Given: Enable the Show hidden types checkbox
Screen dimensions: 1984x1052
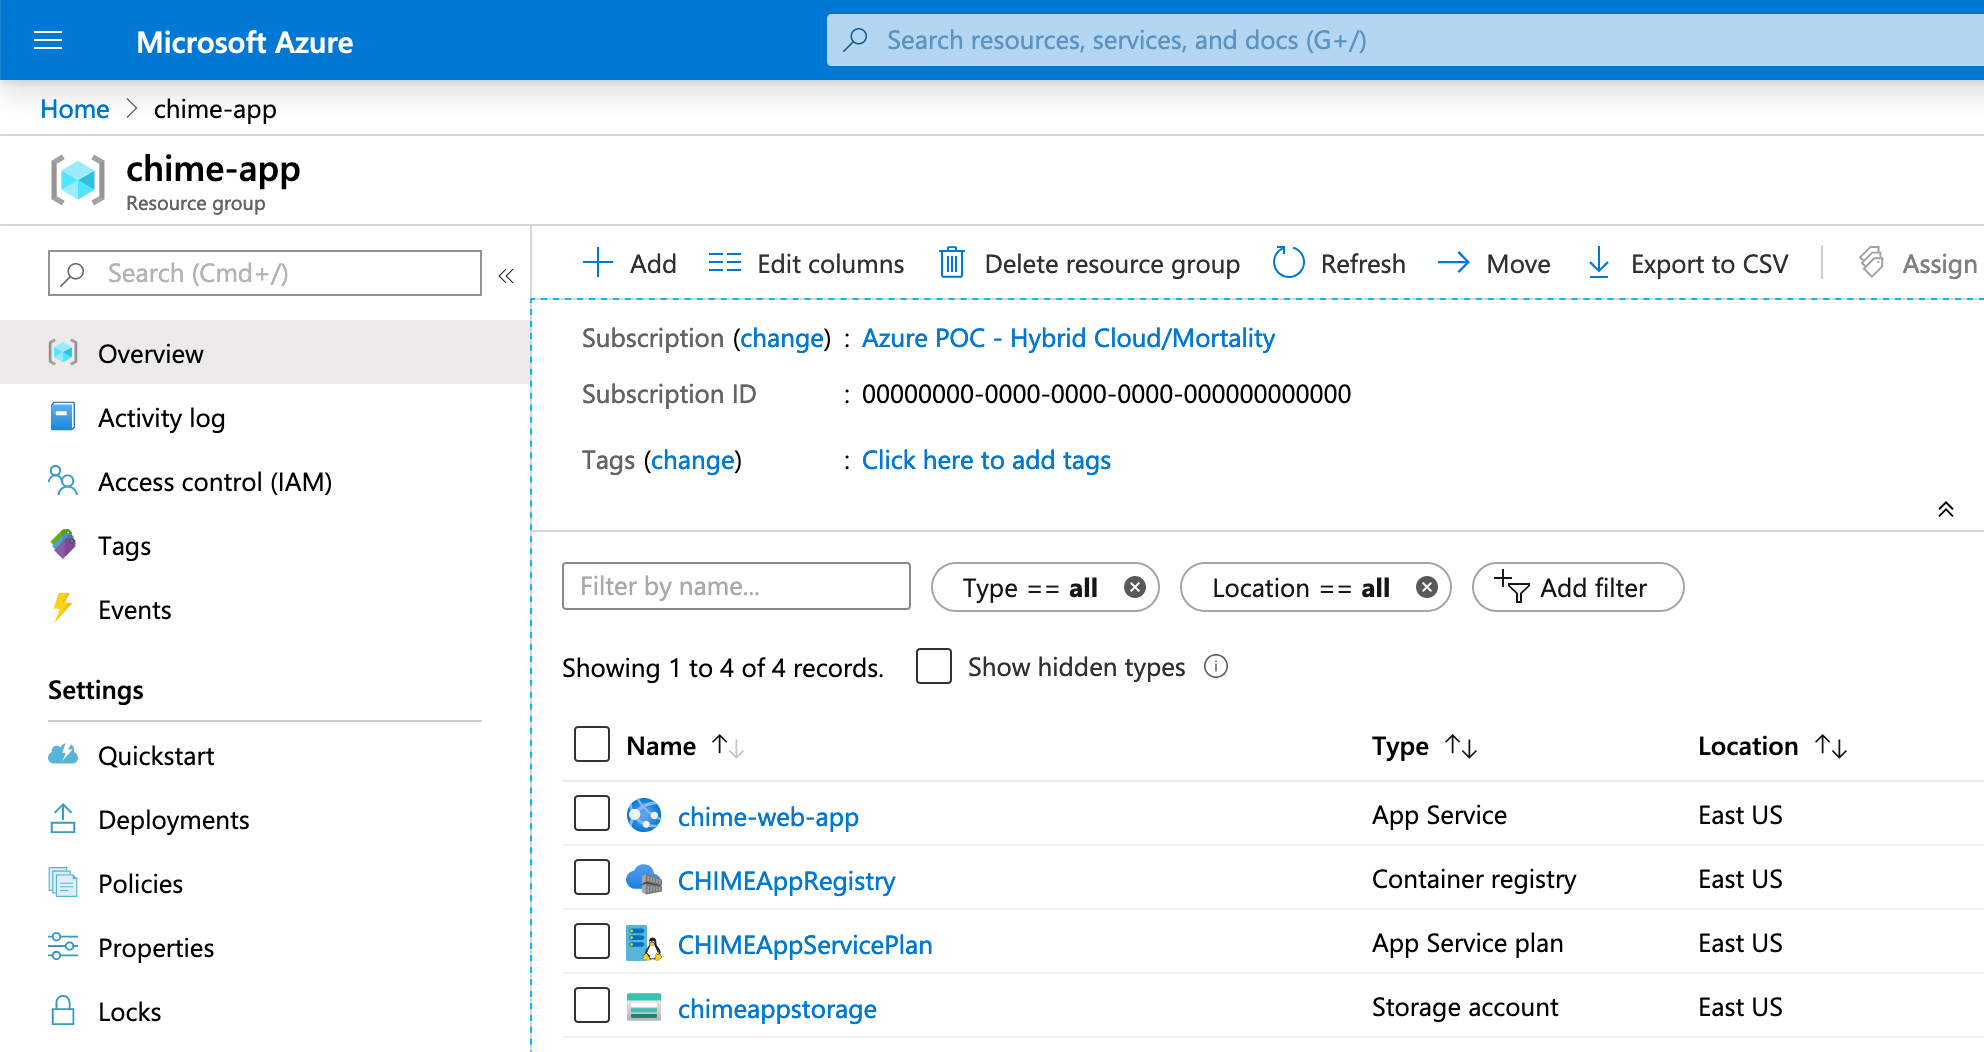Looking at the screenshot, I should pyautogui.click(x=934, y=666).
